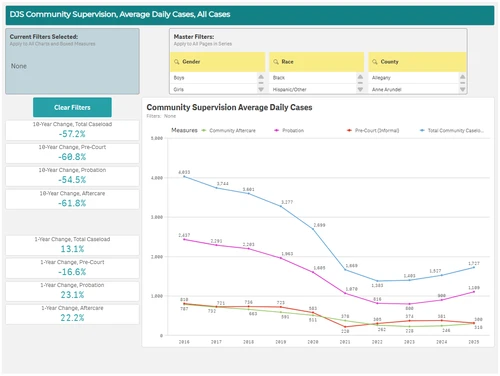Click the 10-Year Change, Pre-Court card

[x=72, y=153]
